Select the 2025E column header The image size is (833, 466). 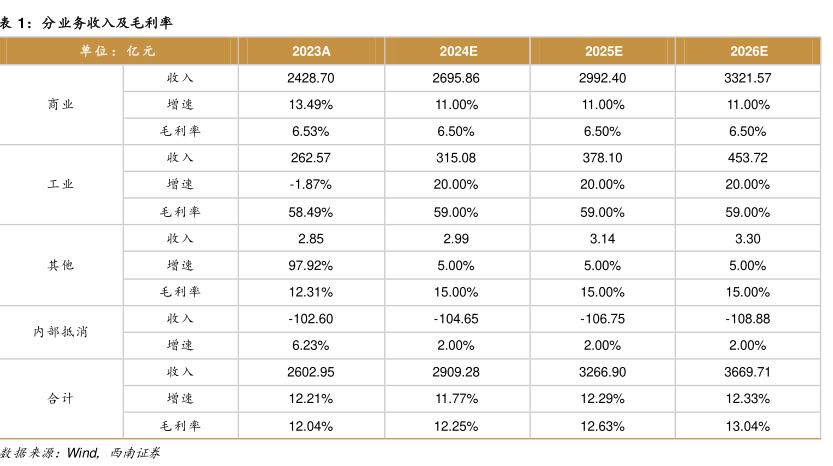tap(604, 51)
